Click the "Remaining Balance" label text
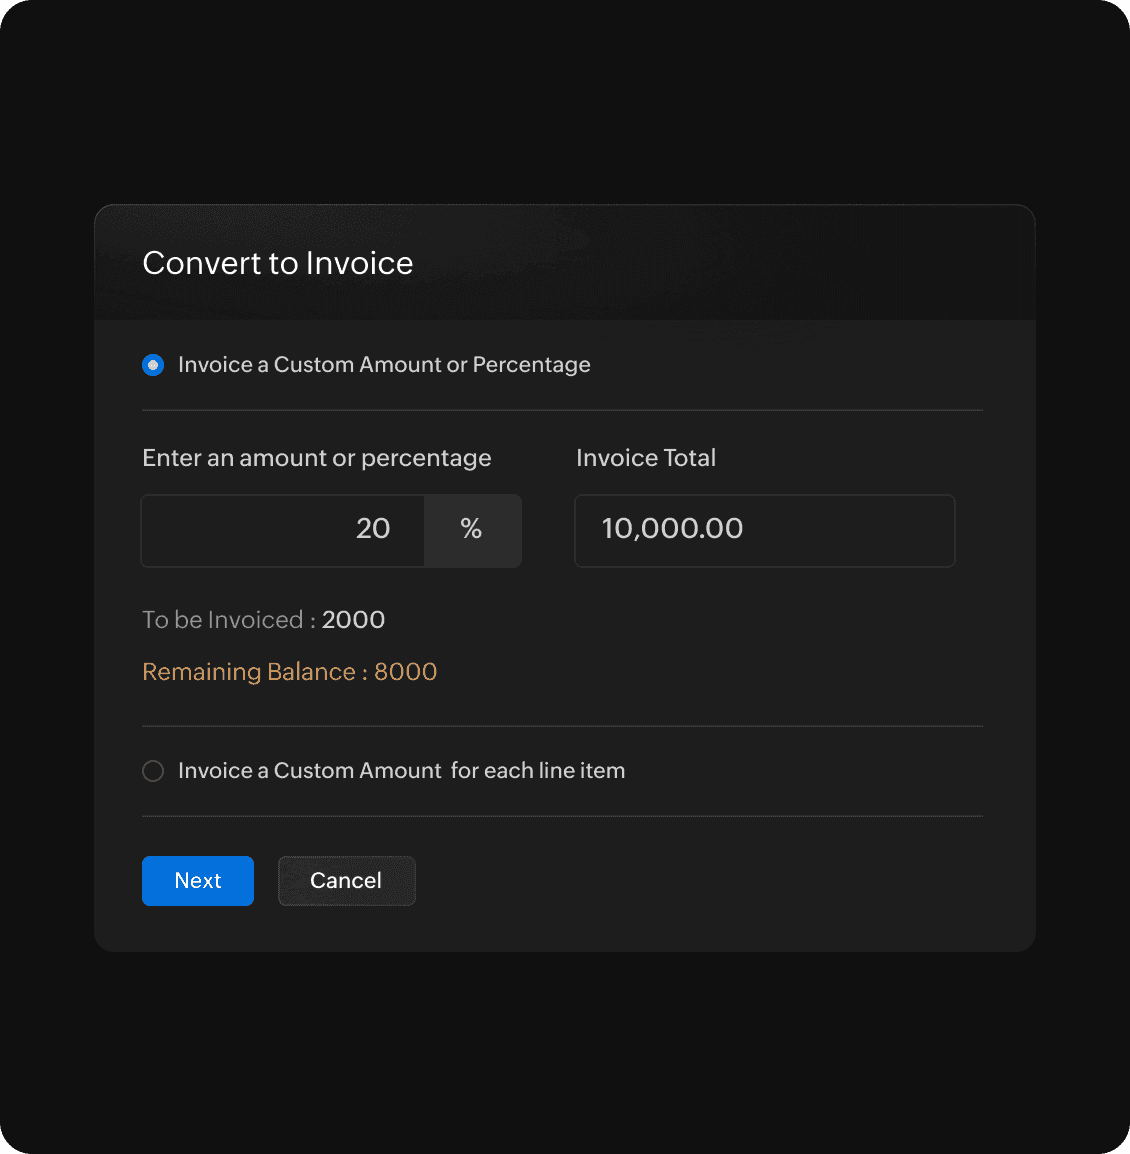The height and width of the screenshot is (1154, 1130). click(x=249, y=672)
